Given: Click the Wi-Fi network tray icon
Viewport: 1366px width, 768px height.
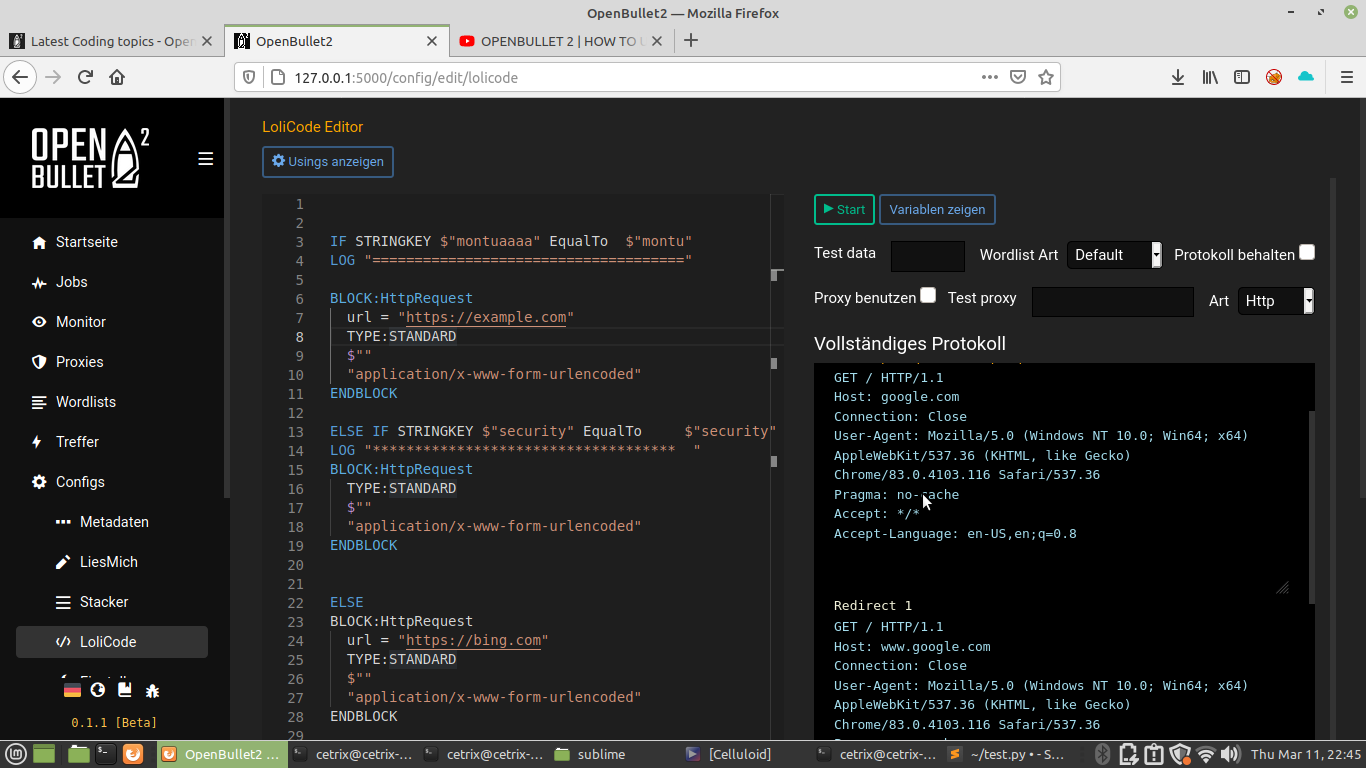Looking at the screenshot, I should point(1206,754).
